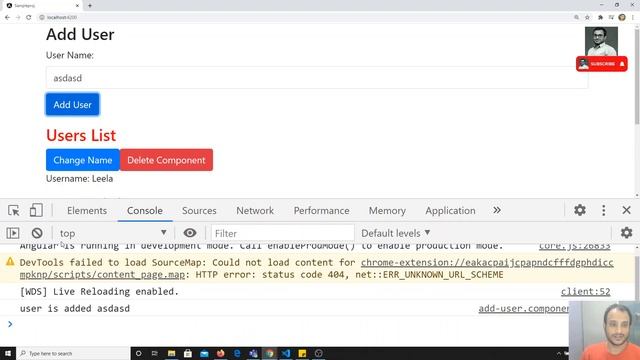Open the Mail app on the taskbar
Screen dimensions: 640x360
(204, 353)
